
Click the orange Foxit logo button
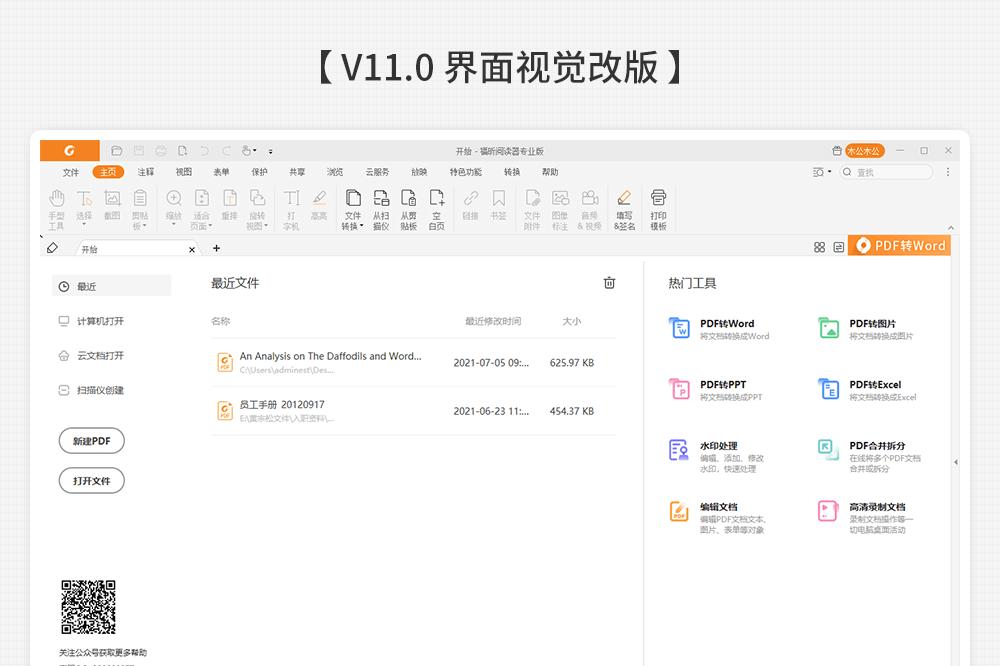pos(70,151)
